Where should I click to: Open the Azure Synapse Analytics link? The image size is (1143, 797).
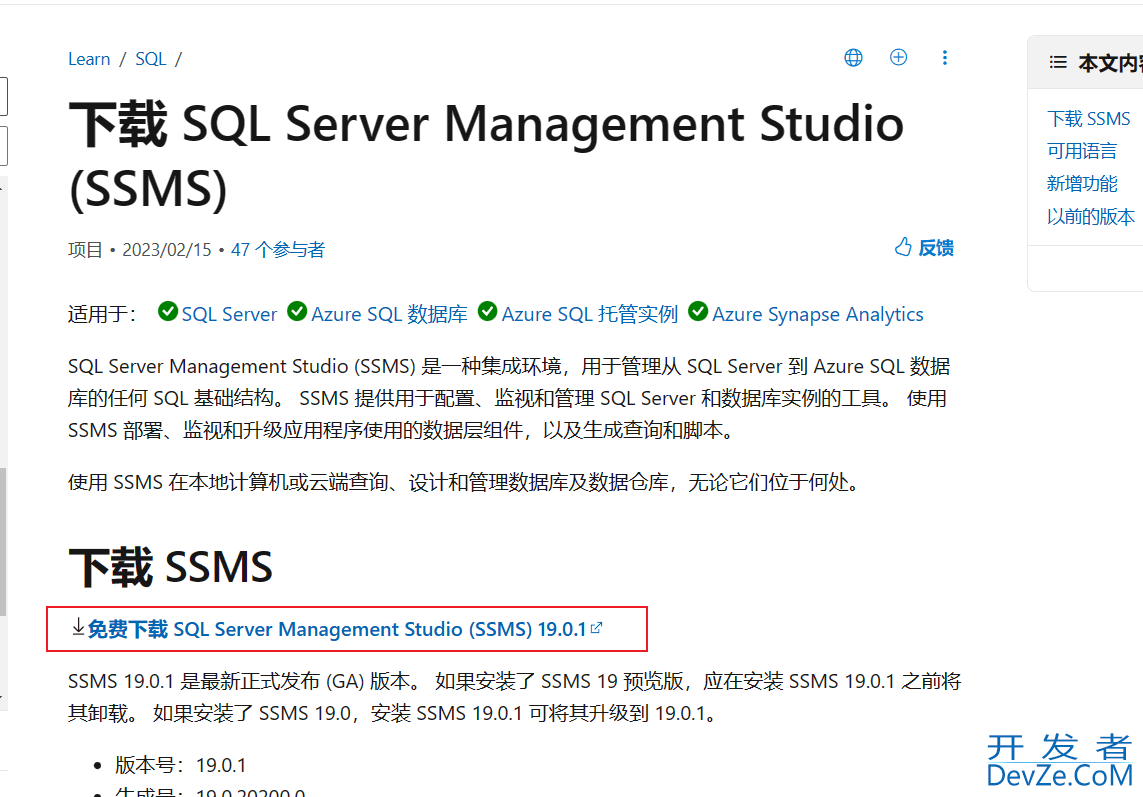pos(818,314)
